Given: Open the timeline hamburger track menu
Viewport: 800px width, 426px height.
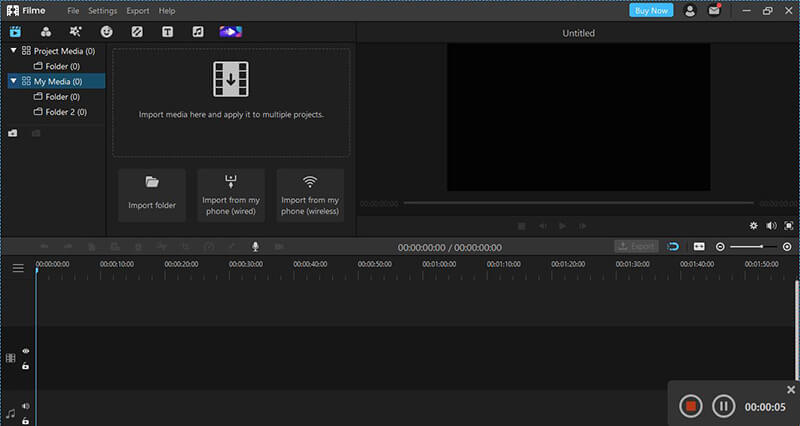Looking at the screenshot, I should click(18, 268).
